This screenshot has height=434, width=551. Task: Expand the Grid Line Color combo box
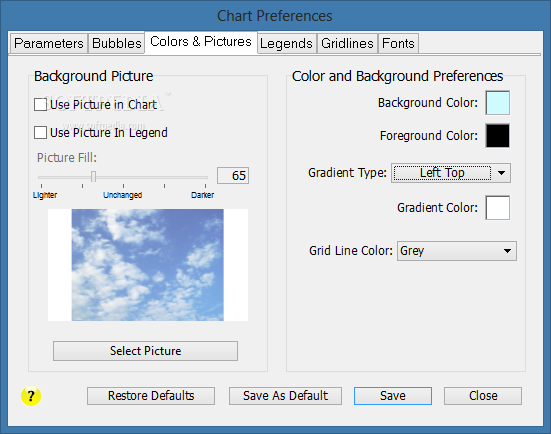[x=456, y=251]
